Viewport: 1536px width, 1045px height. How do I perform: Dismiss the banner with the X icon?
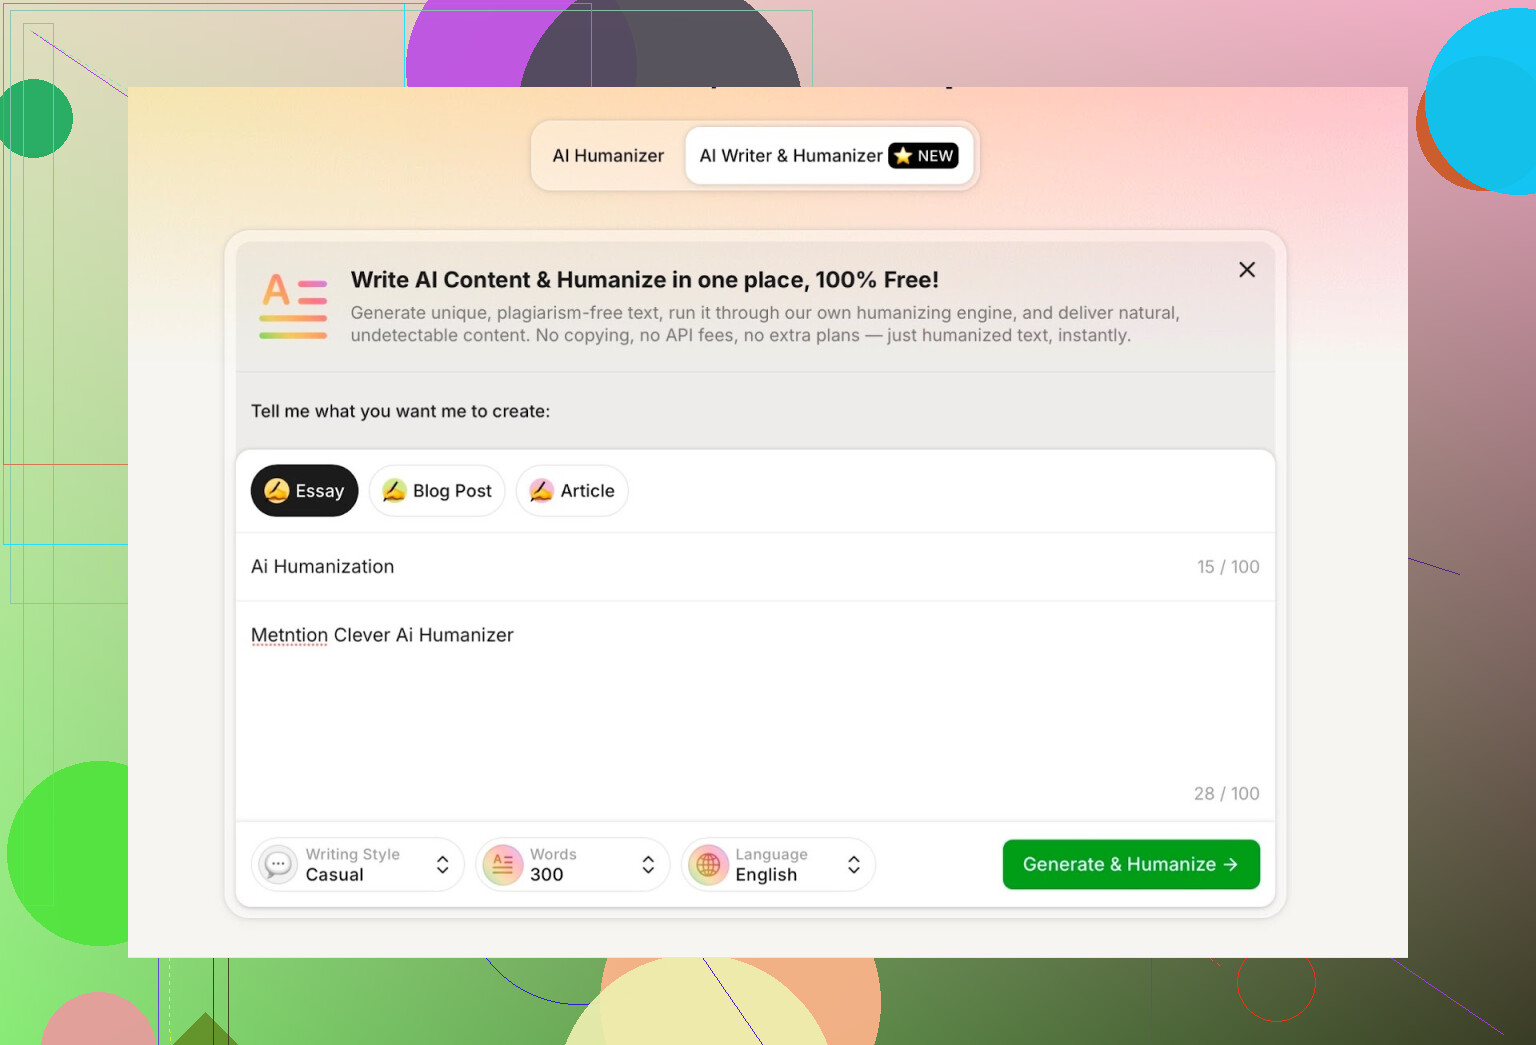pos(1247,269)
